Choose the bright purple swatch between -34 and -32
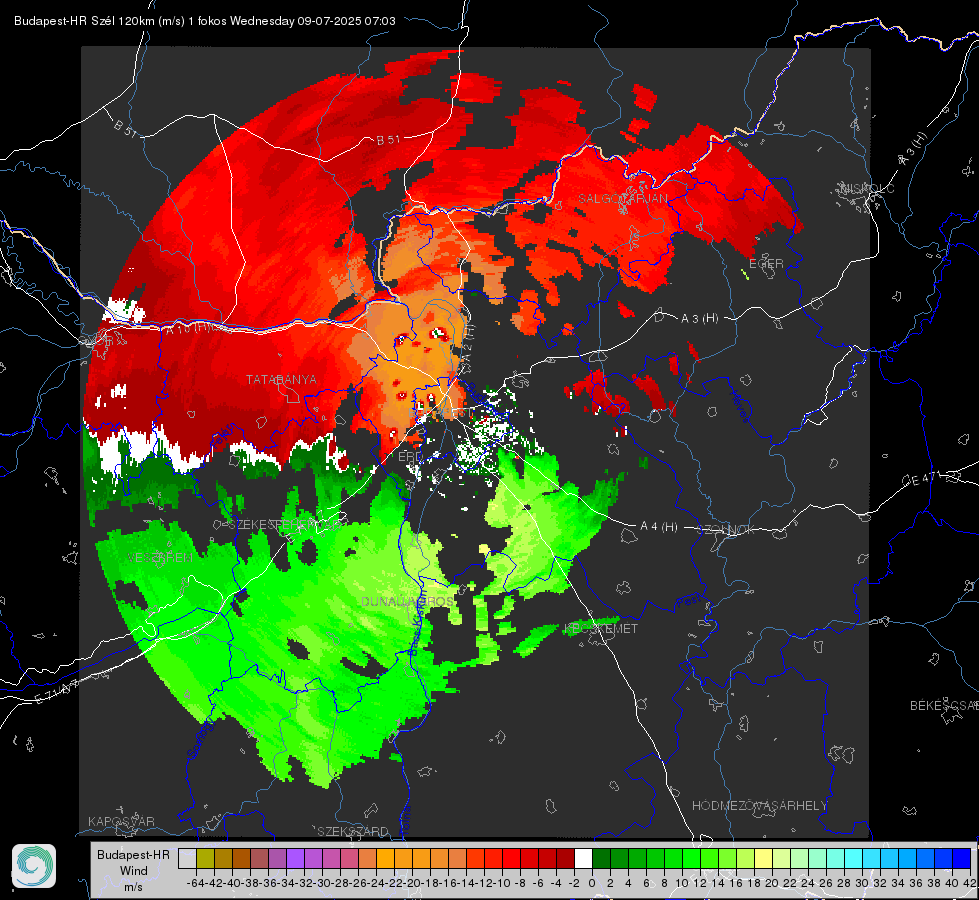 295,858
